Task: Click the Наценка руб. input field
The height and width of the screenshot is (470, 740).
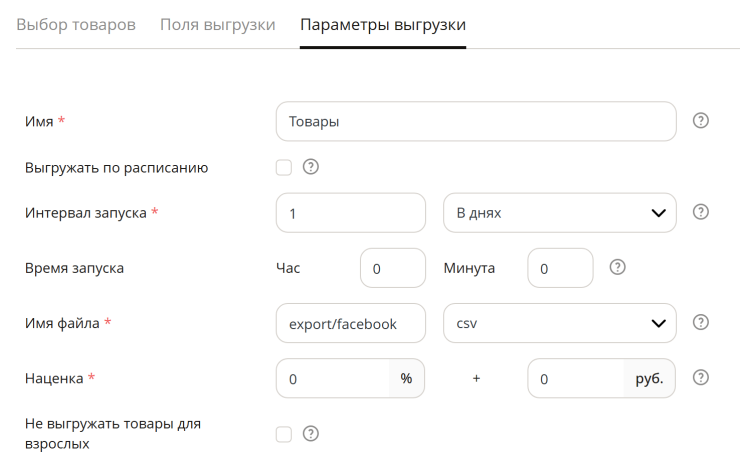Action: 576,378
